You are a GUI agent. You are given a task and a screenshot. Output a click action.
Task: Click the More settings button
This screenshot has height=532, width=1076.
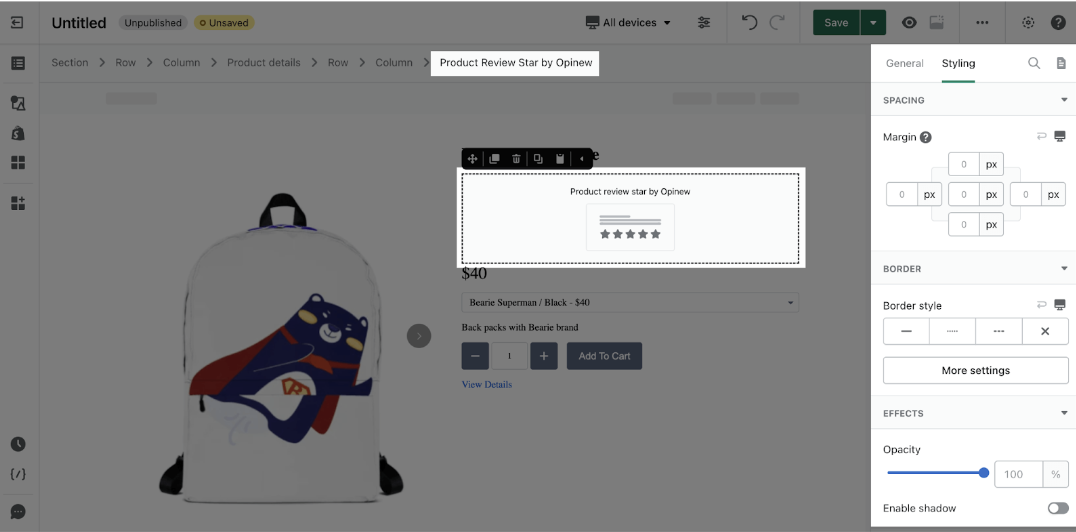(976, 371)
